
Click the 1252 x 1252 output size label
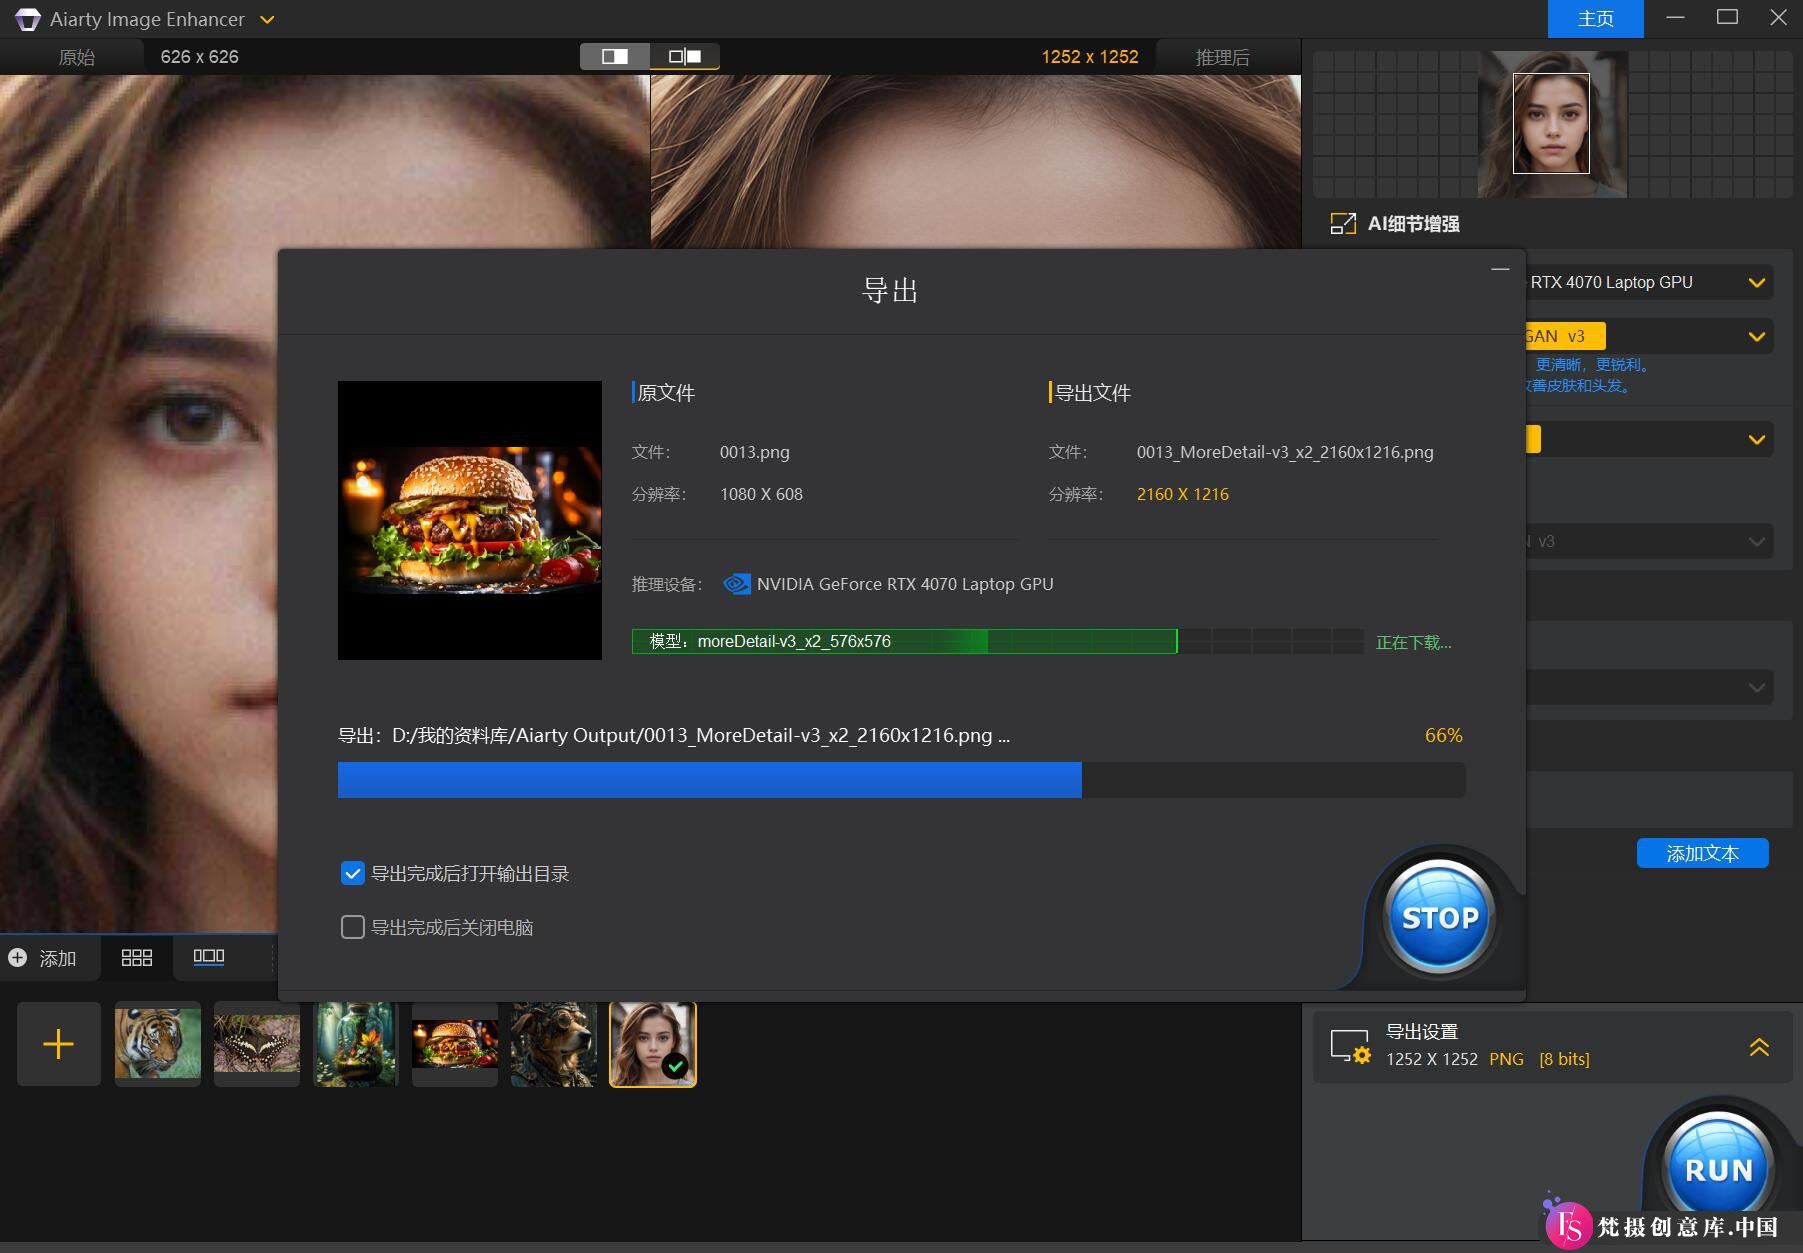click(x=1090, y=57)
